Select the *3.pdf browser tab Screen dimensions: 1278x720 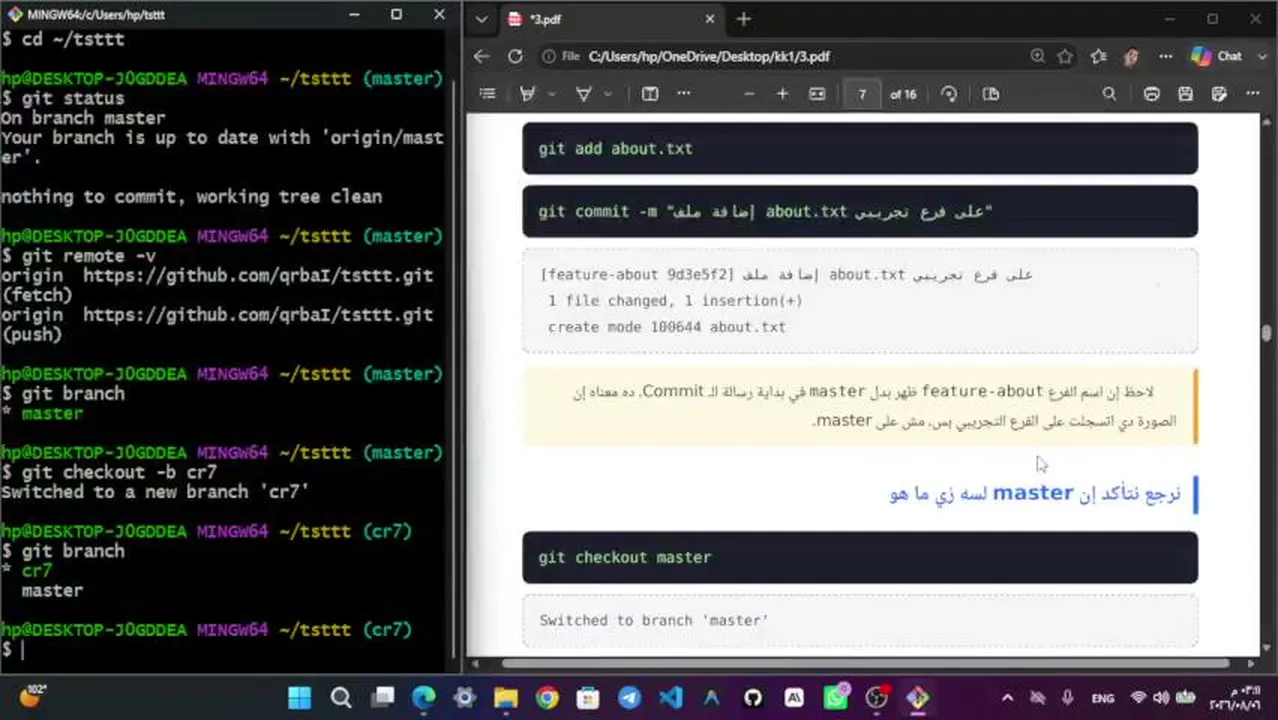point(611,19)
